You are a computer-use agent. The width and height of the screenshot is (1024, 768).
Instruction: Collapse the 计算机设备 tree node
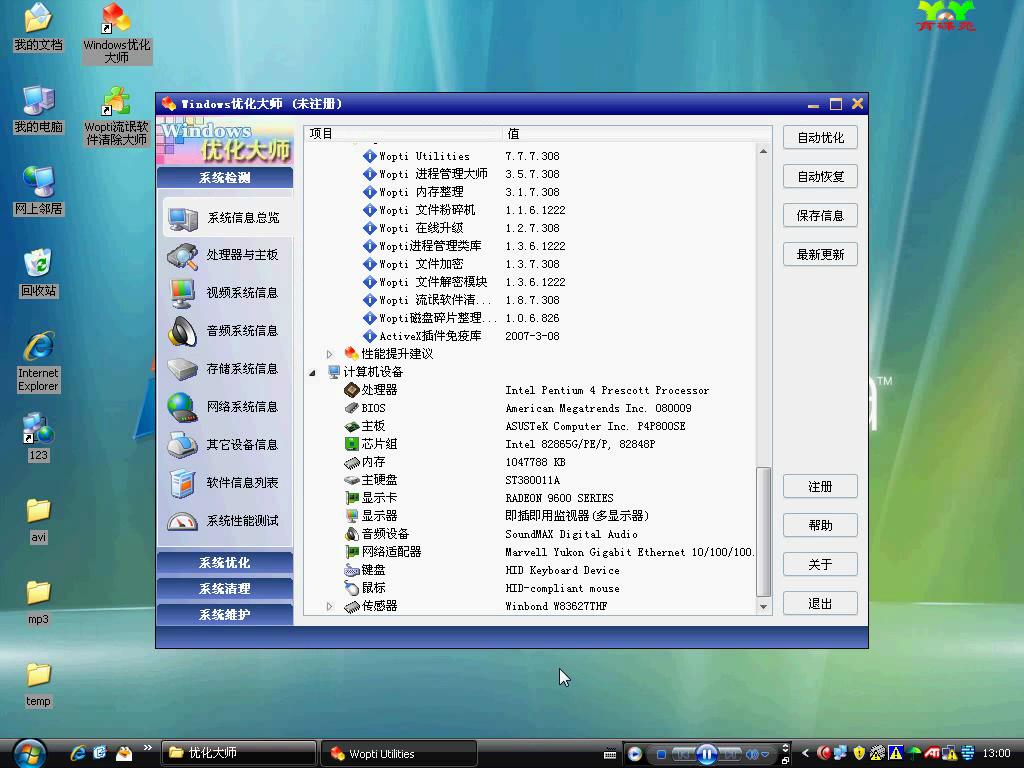(312, 372)
